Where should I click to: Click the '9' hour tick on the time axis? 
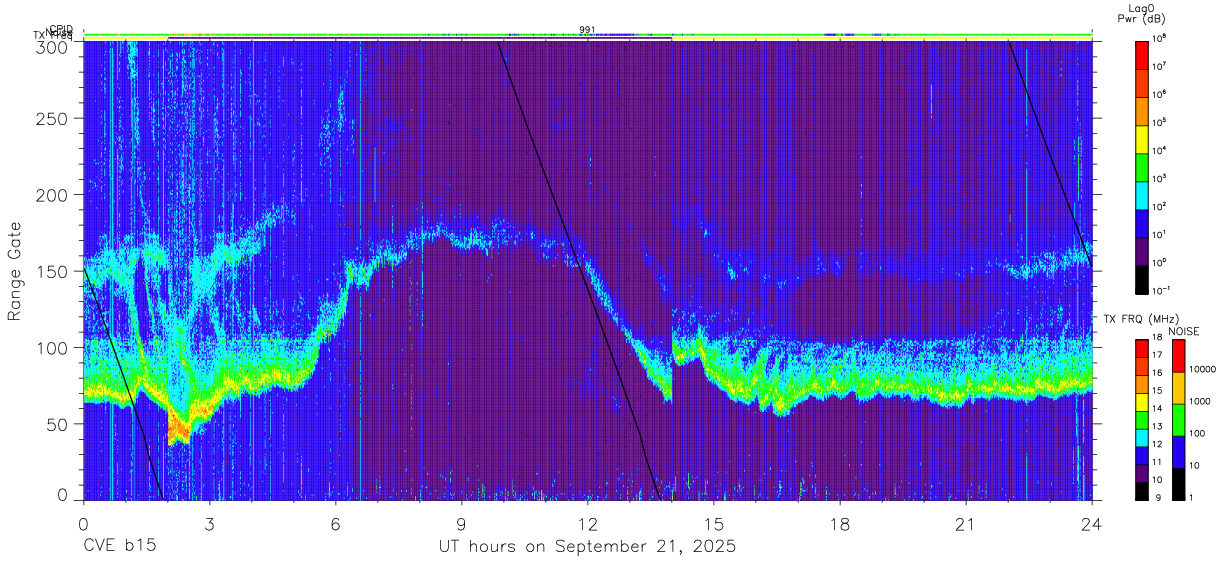coord(461,523)
